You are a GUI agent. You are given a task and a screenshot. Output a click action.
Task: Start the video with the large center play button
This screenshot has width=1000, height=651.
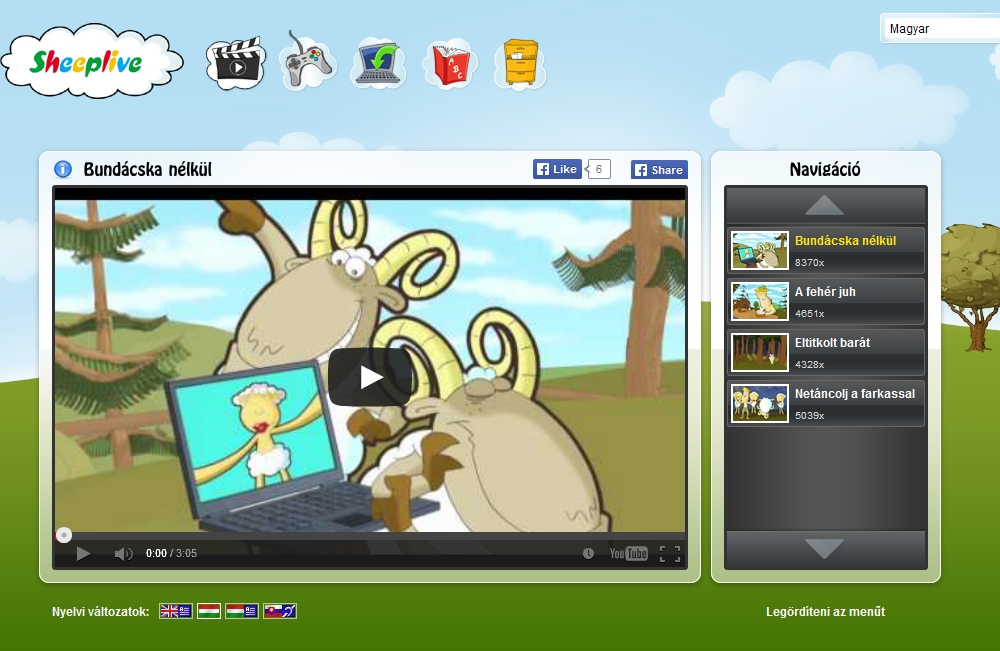[x=370, y=377]
